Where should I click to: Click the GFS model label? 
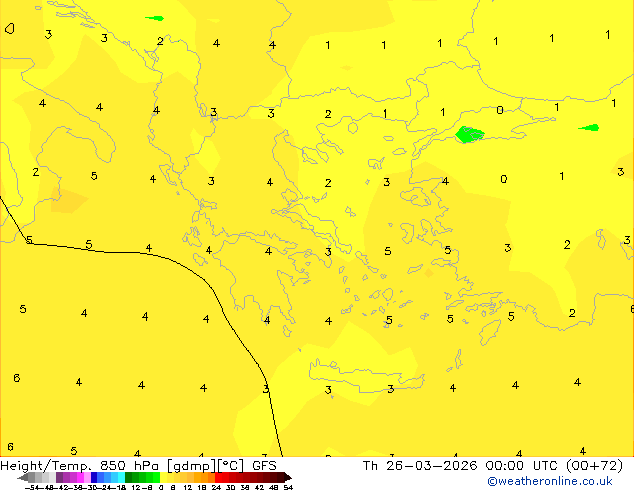[x=264, y=465]
